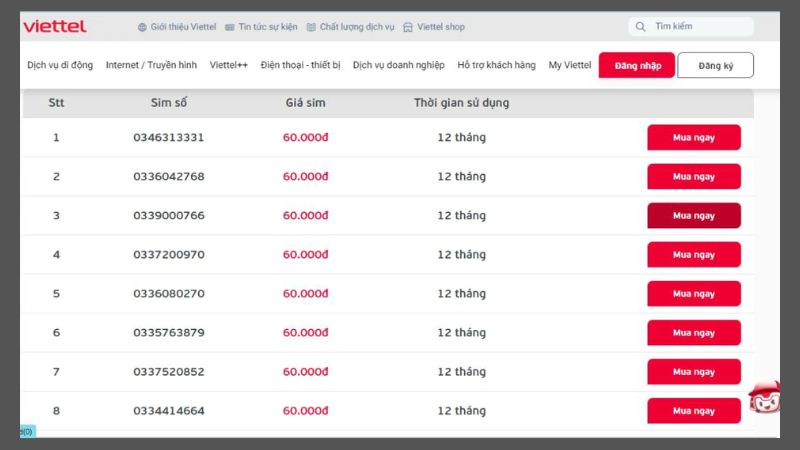Open Viettel++ menu
Screen dimensions: 800x450
[x=229, y=65]
